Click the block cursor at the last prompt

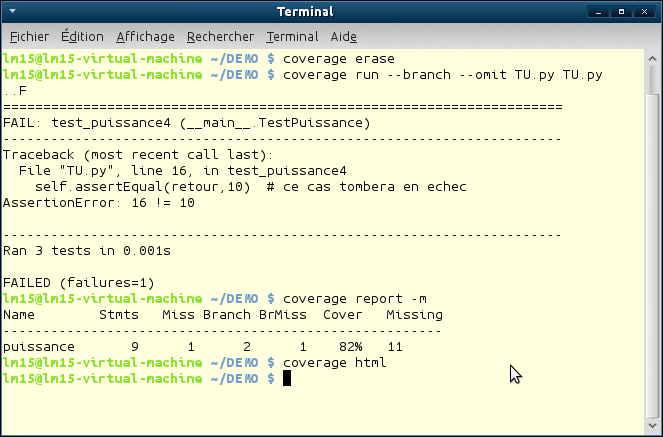(x=287, y=379)
